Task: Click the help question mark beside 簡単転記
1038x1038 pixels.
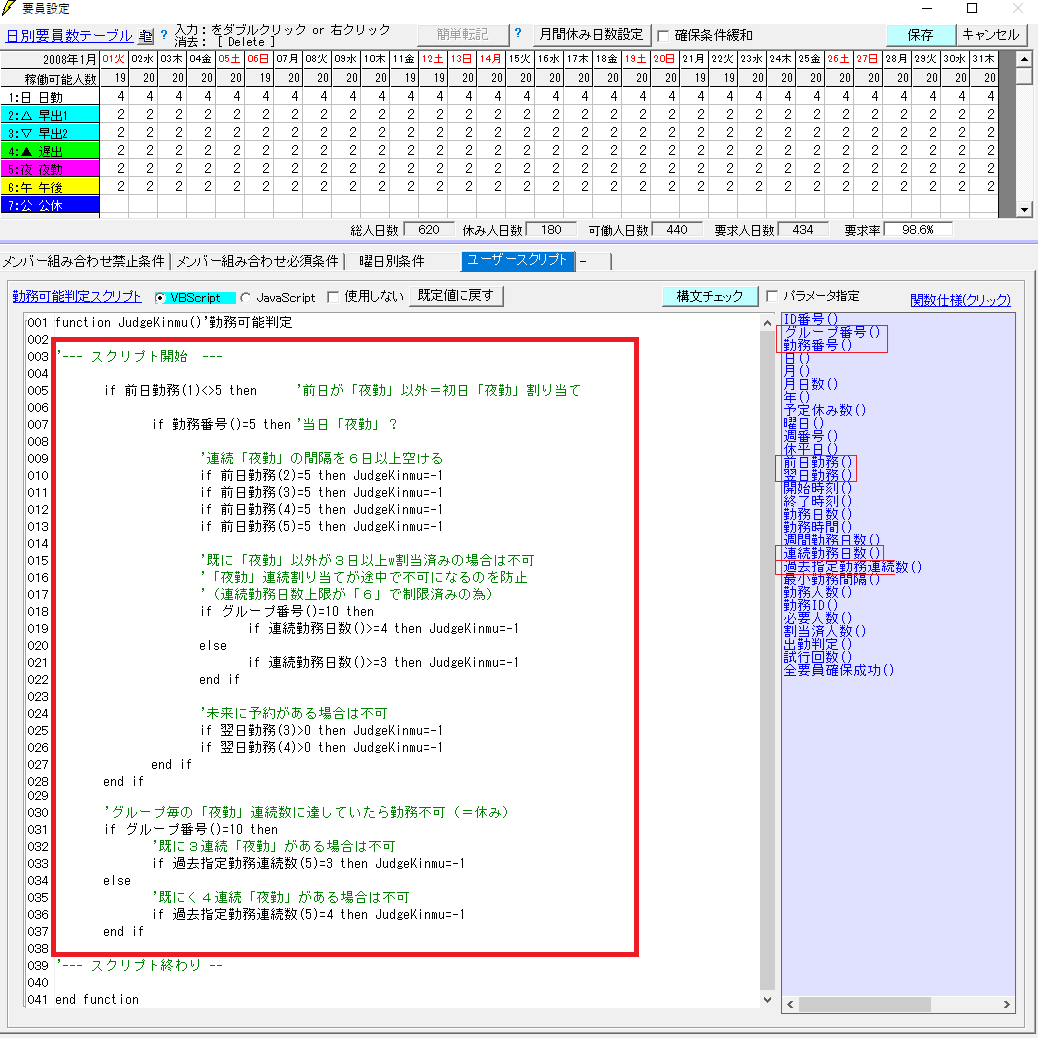Action: (518, 34)
